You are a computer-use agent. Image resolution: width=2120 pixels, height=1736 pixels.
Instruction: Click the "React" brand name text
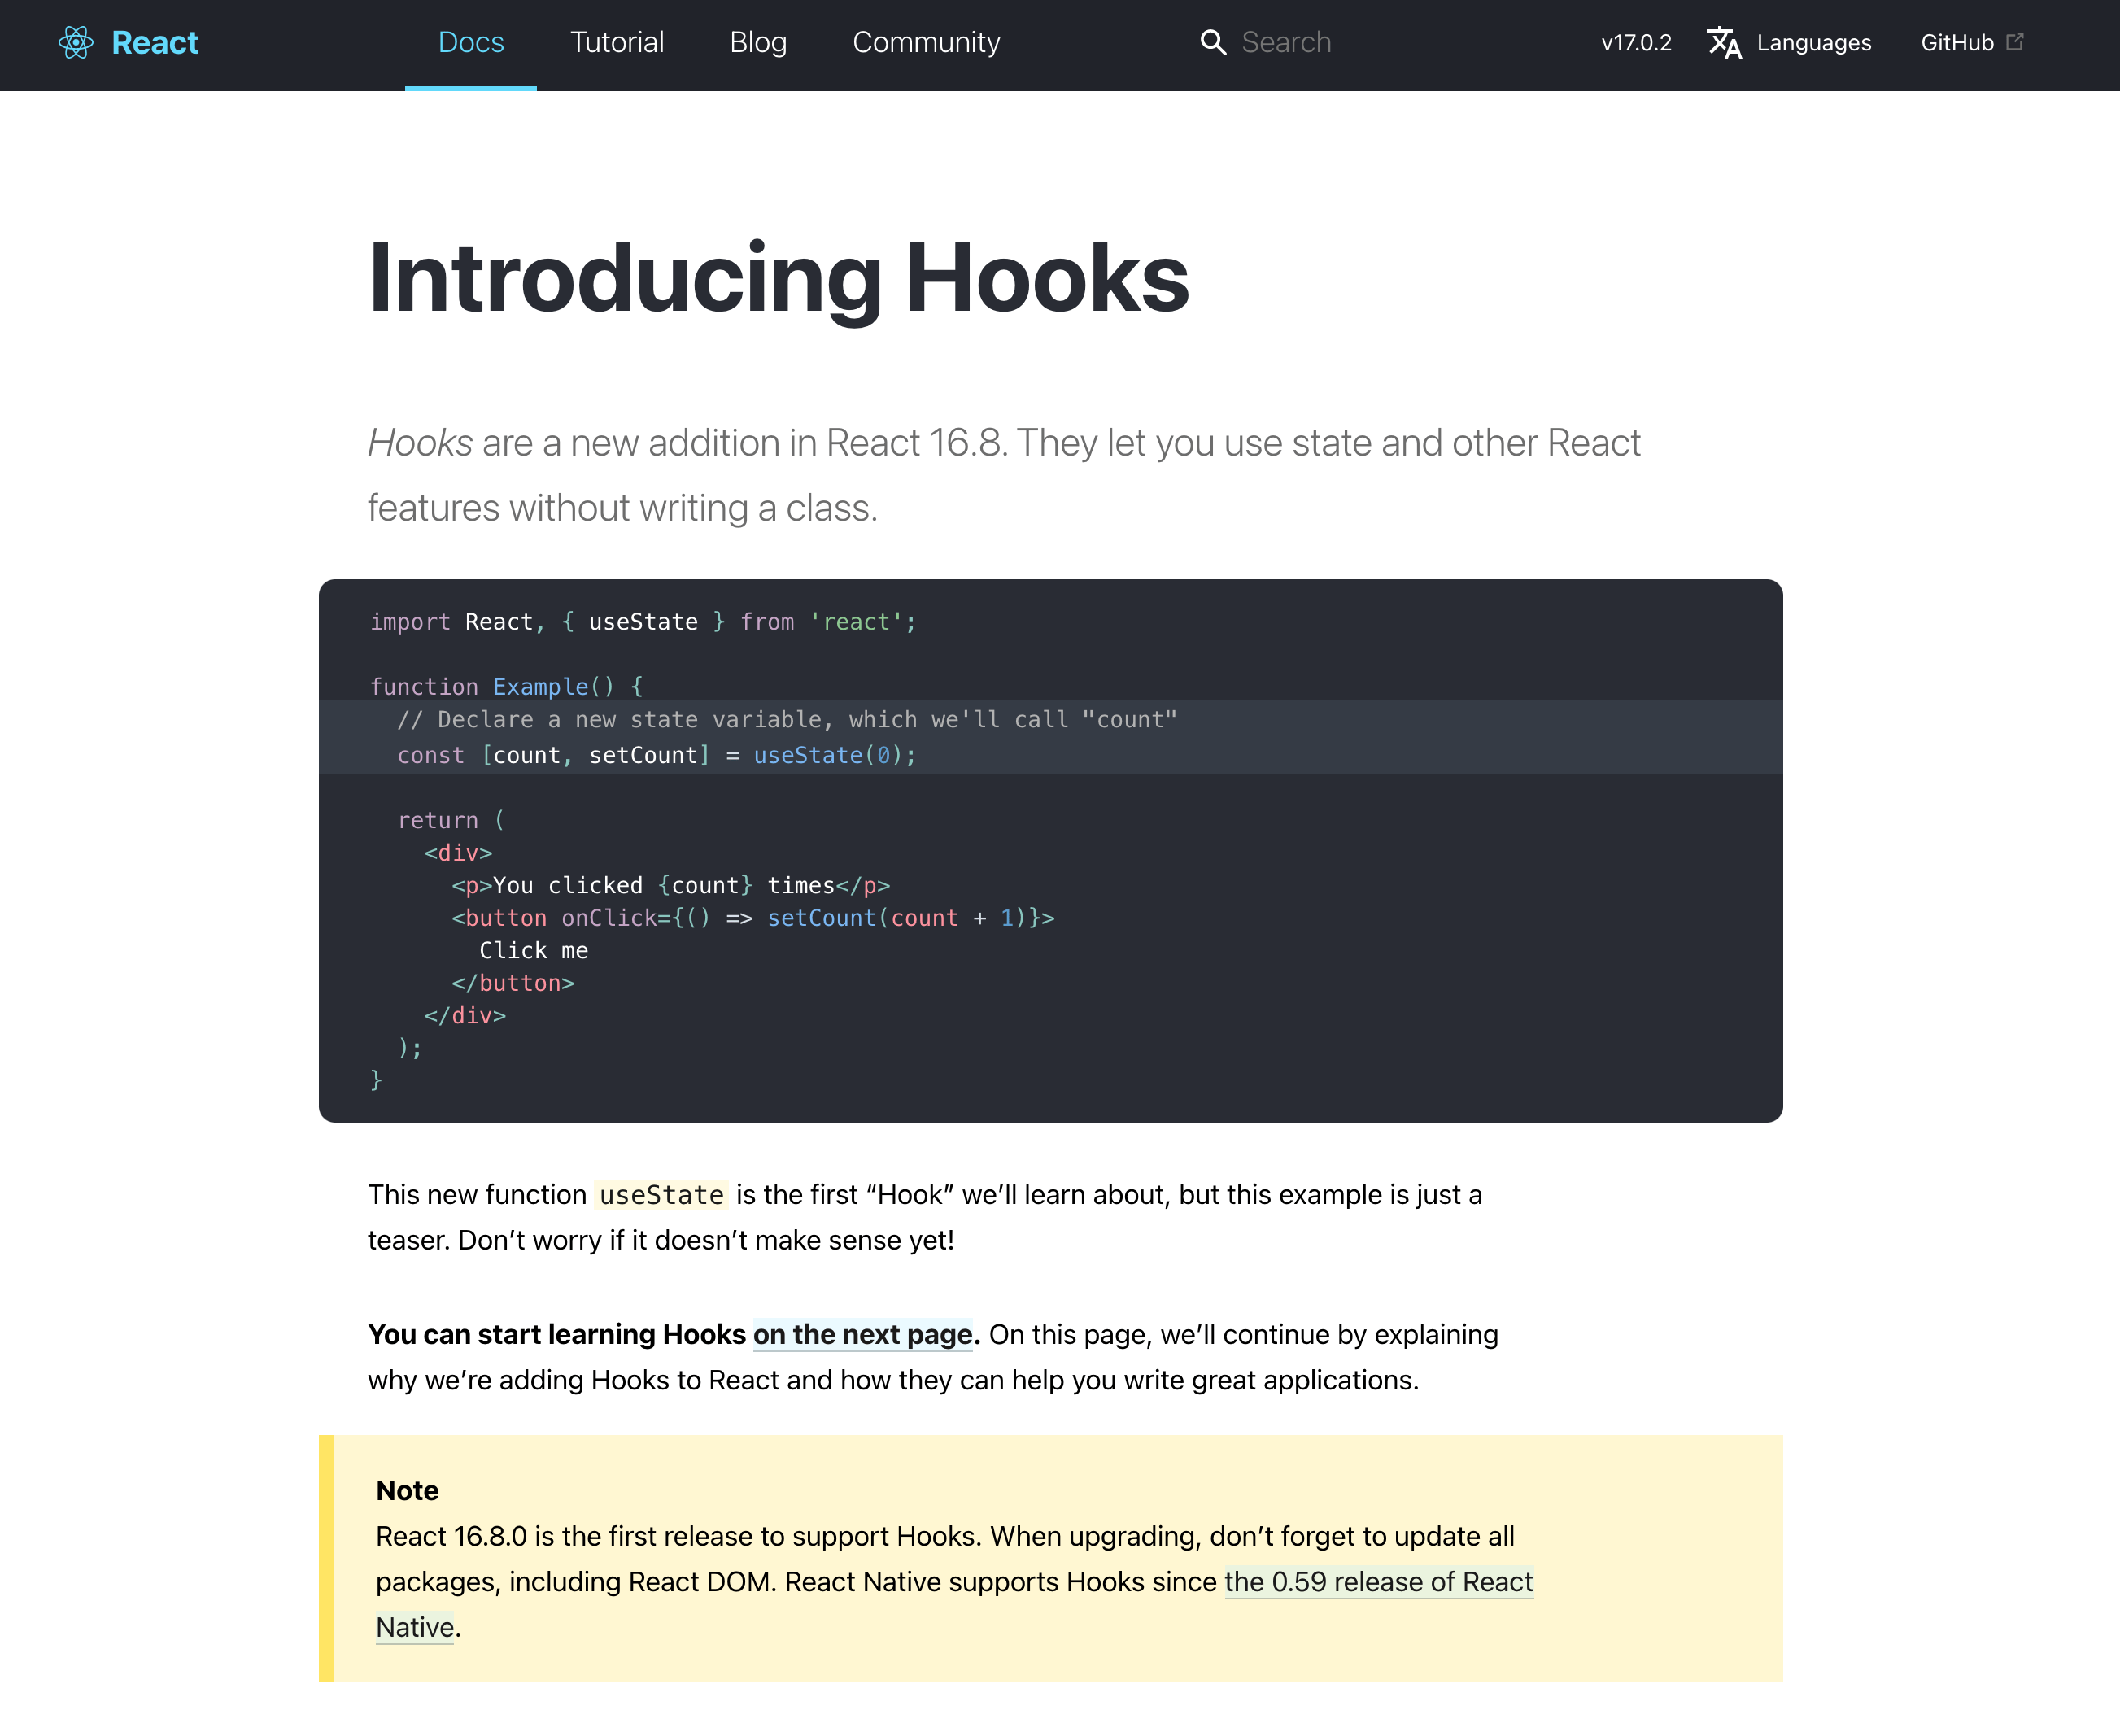155,42
